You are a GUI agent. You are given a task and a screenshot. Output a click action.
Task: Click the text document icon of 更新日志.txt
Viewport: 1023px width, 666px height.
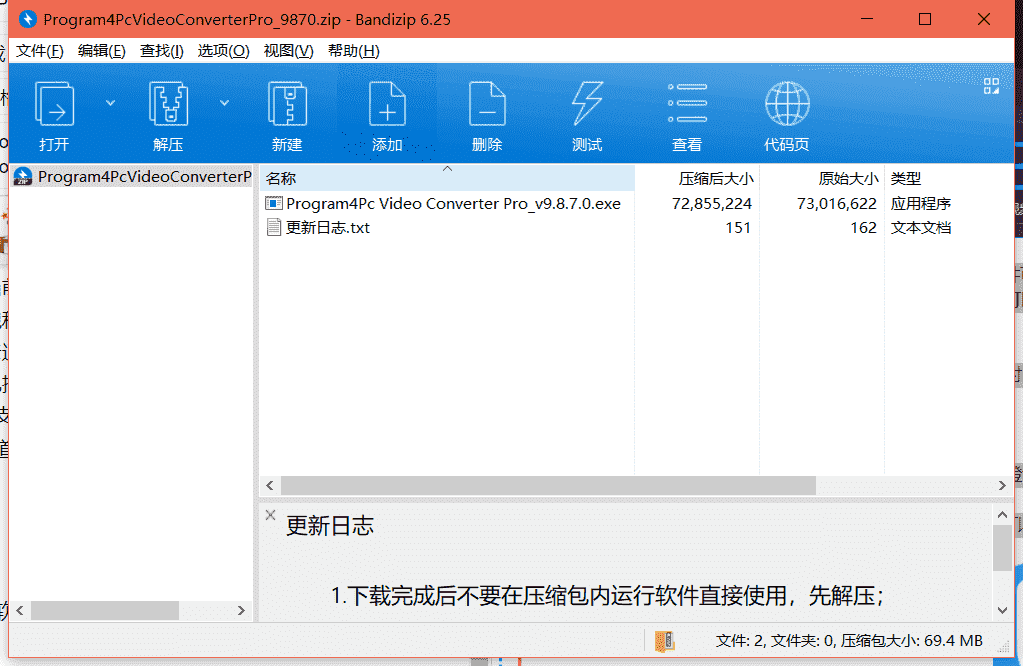(274, 227)
